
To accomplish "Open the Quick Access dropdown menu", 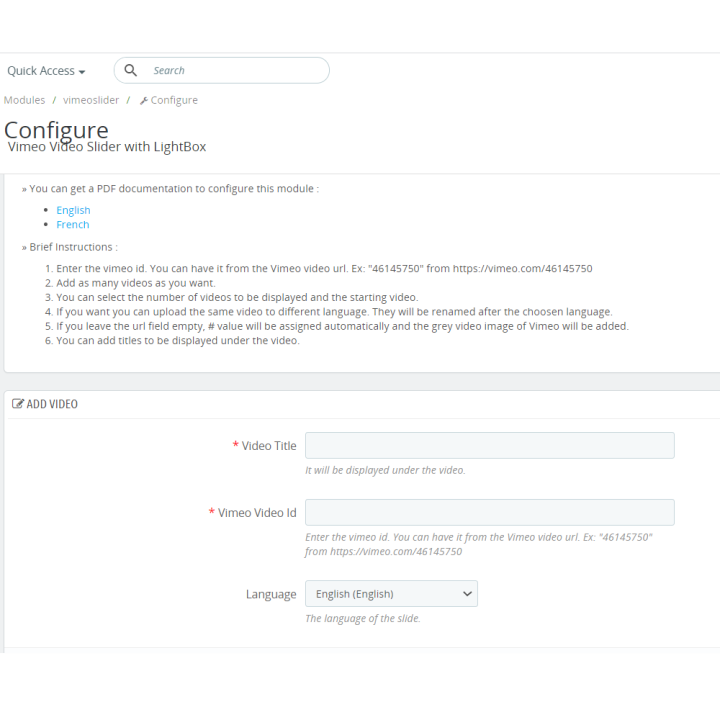I will 46,71.
